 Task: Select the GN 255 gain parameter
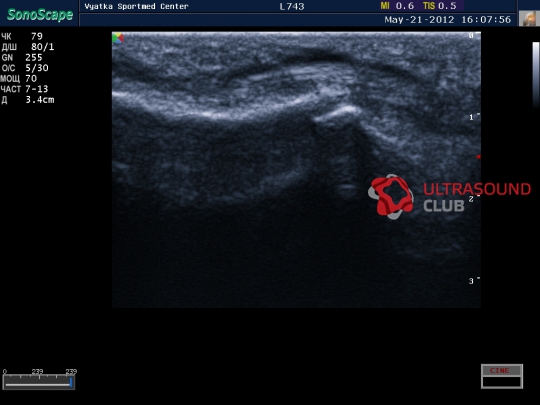22,58
